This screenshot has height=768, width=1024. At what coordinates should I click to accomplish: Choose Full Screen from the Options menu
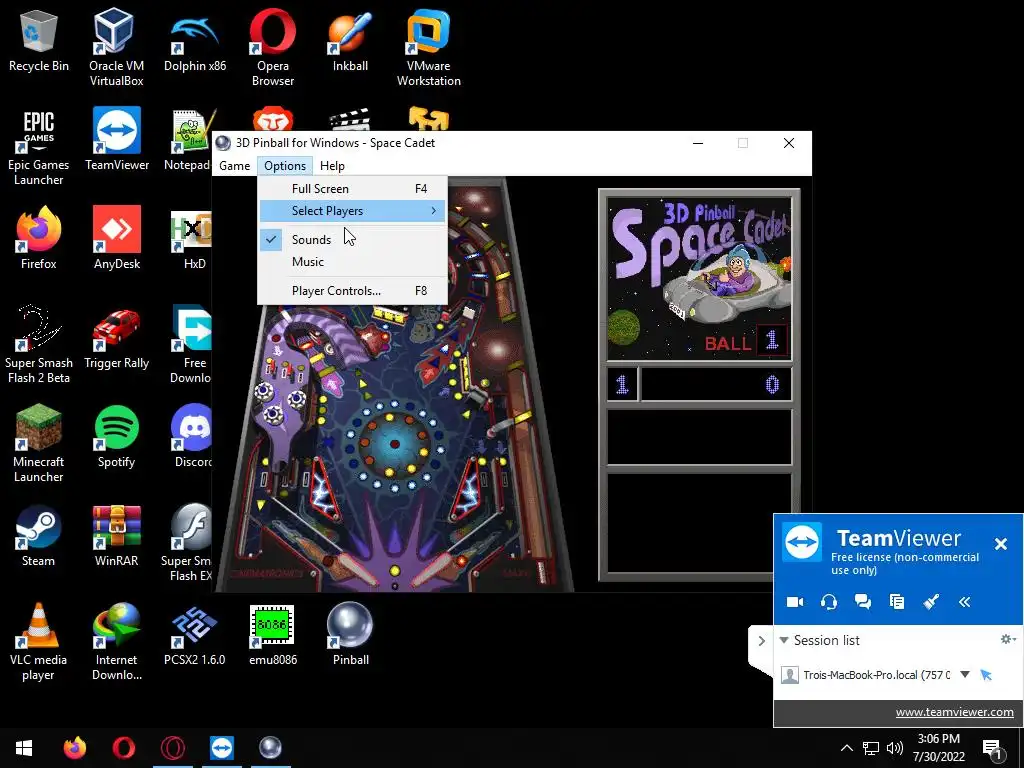[x=353, y=189]
